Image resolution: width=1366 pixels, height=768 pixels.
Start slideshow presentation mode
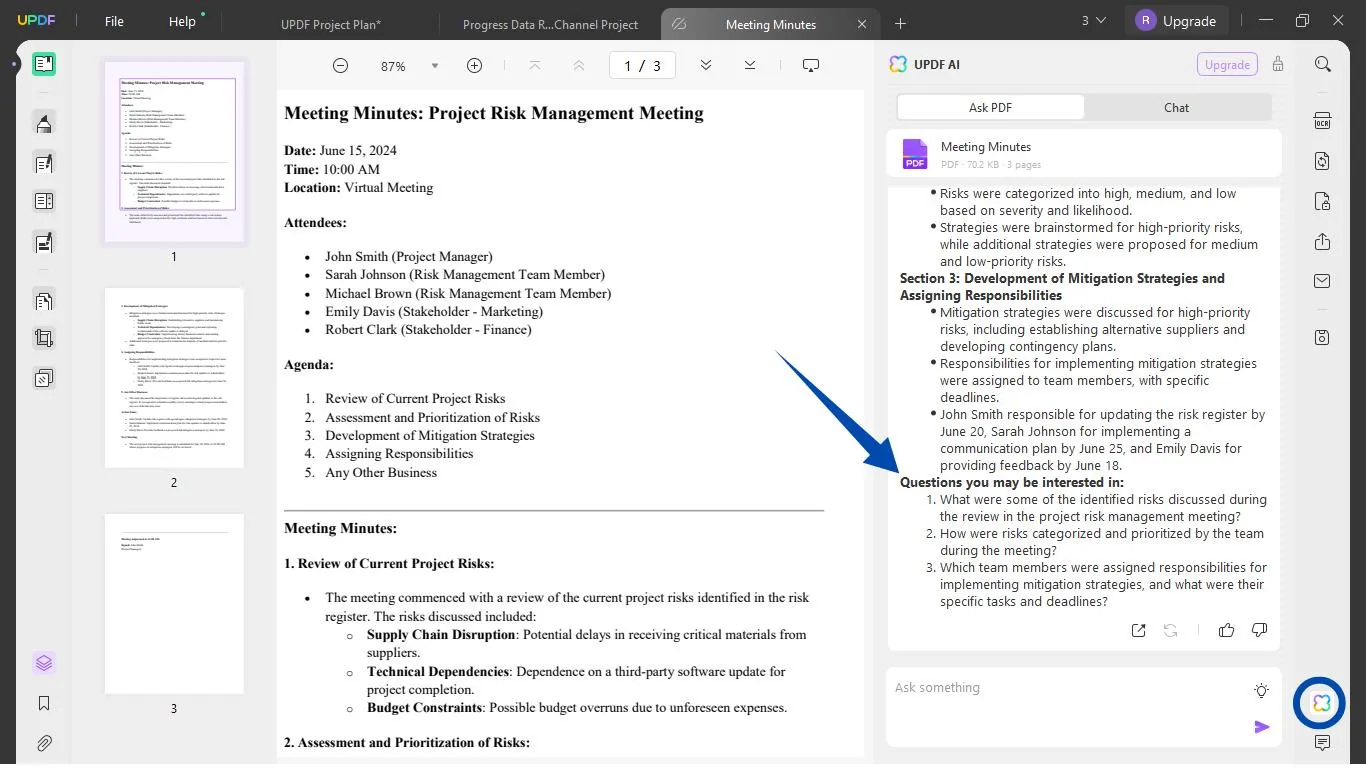coord(811,66)
